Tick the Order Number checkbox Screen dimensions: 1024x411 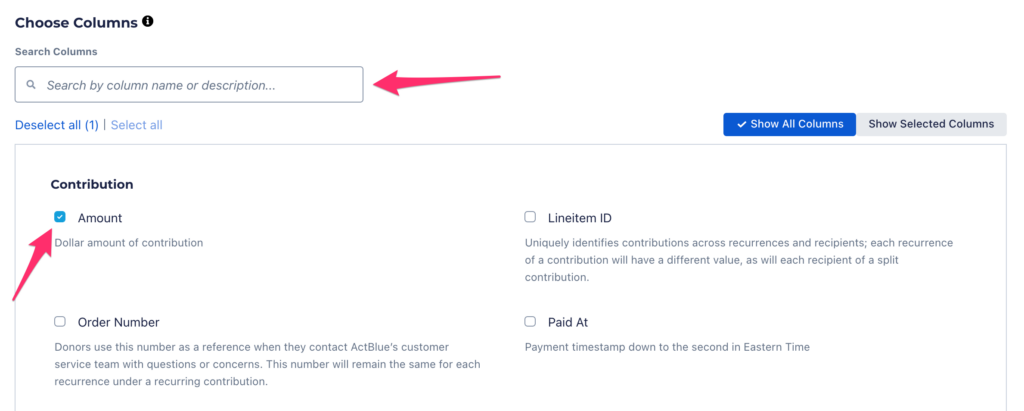(x=60, y=322)
